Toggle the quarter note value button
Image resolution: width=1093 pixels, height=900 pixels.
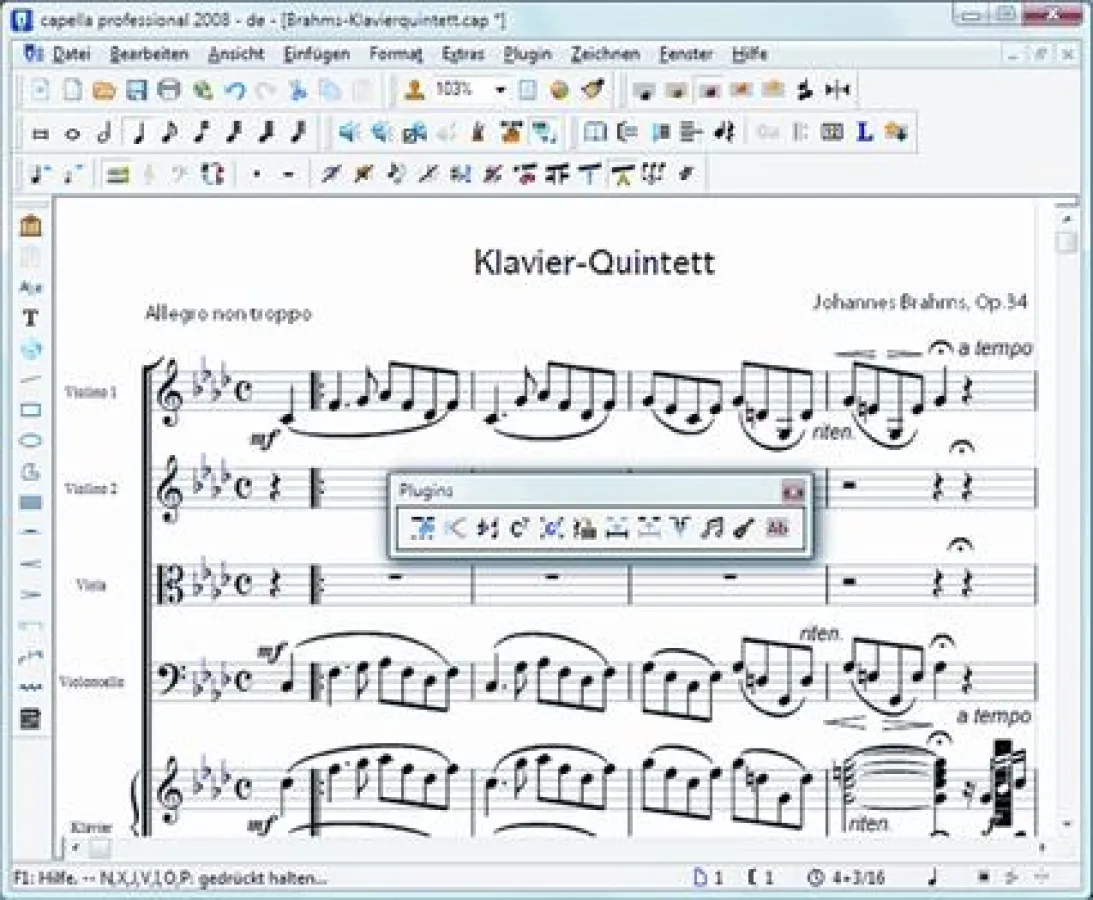pos(138,132)
